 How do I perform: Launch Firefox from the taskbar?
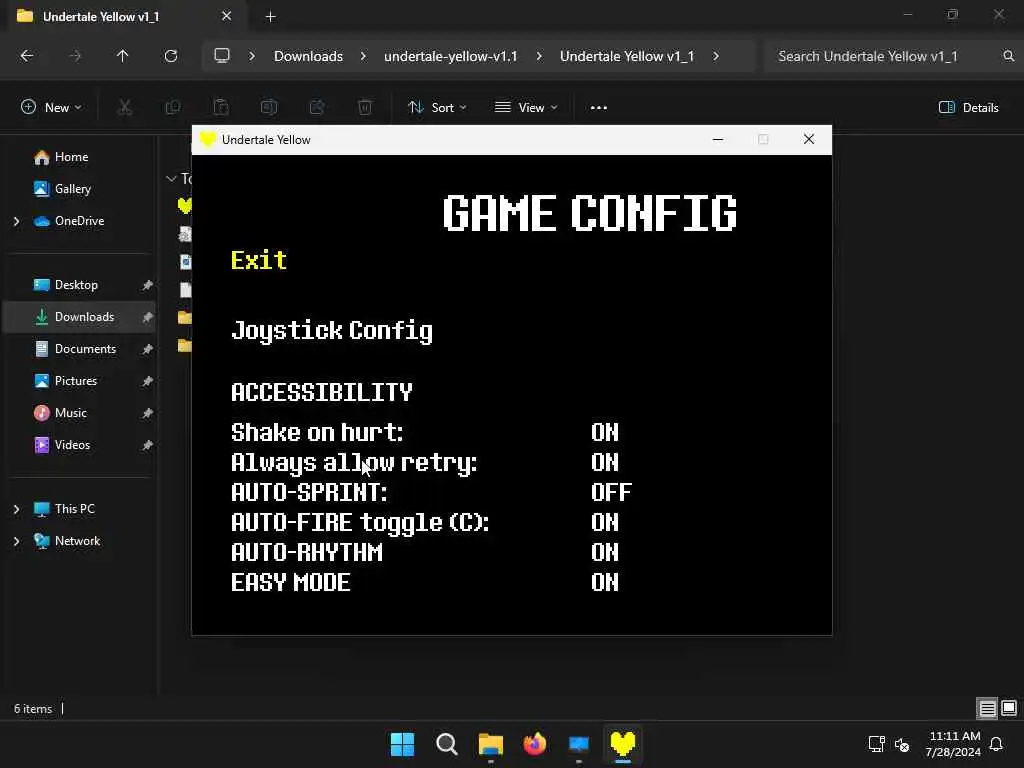(x=535, y=744)
